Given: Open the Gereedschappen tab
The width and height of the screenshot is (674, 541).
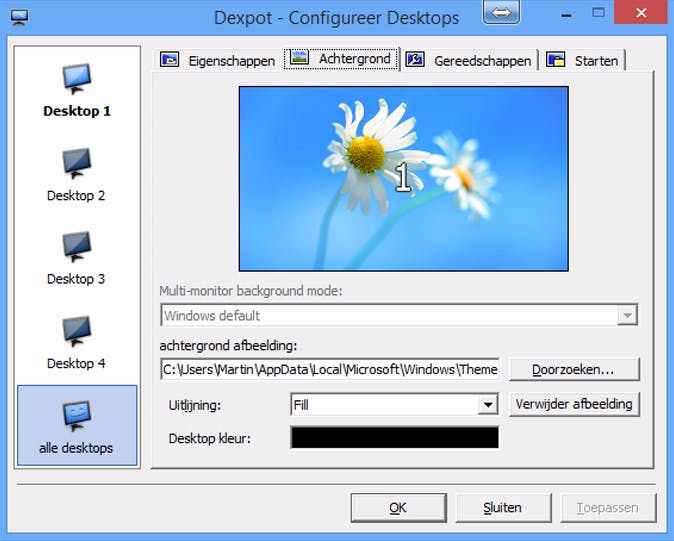Looking at the screenshot, I should (469, 60).
